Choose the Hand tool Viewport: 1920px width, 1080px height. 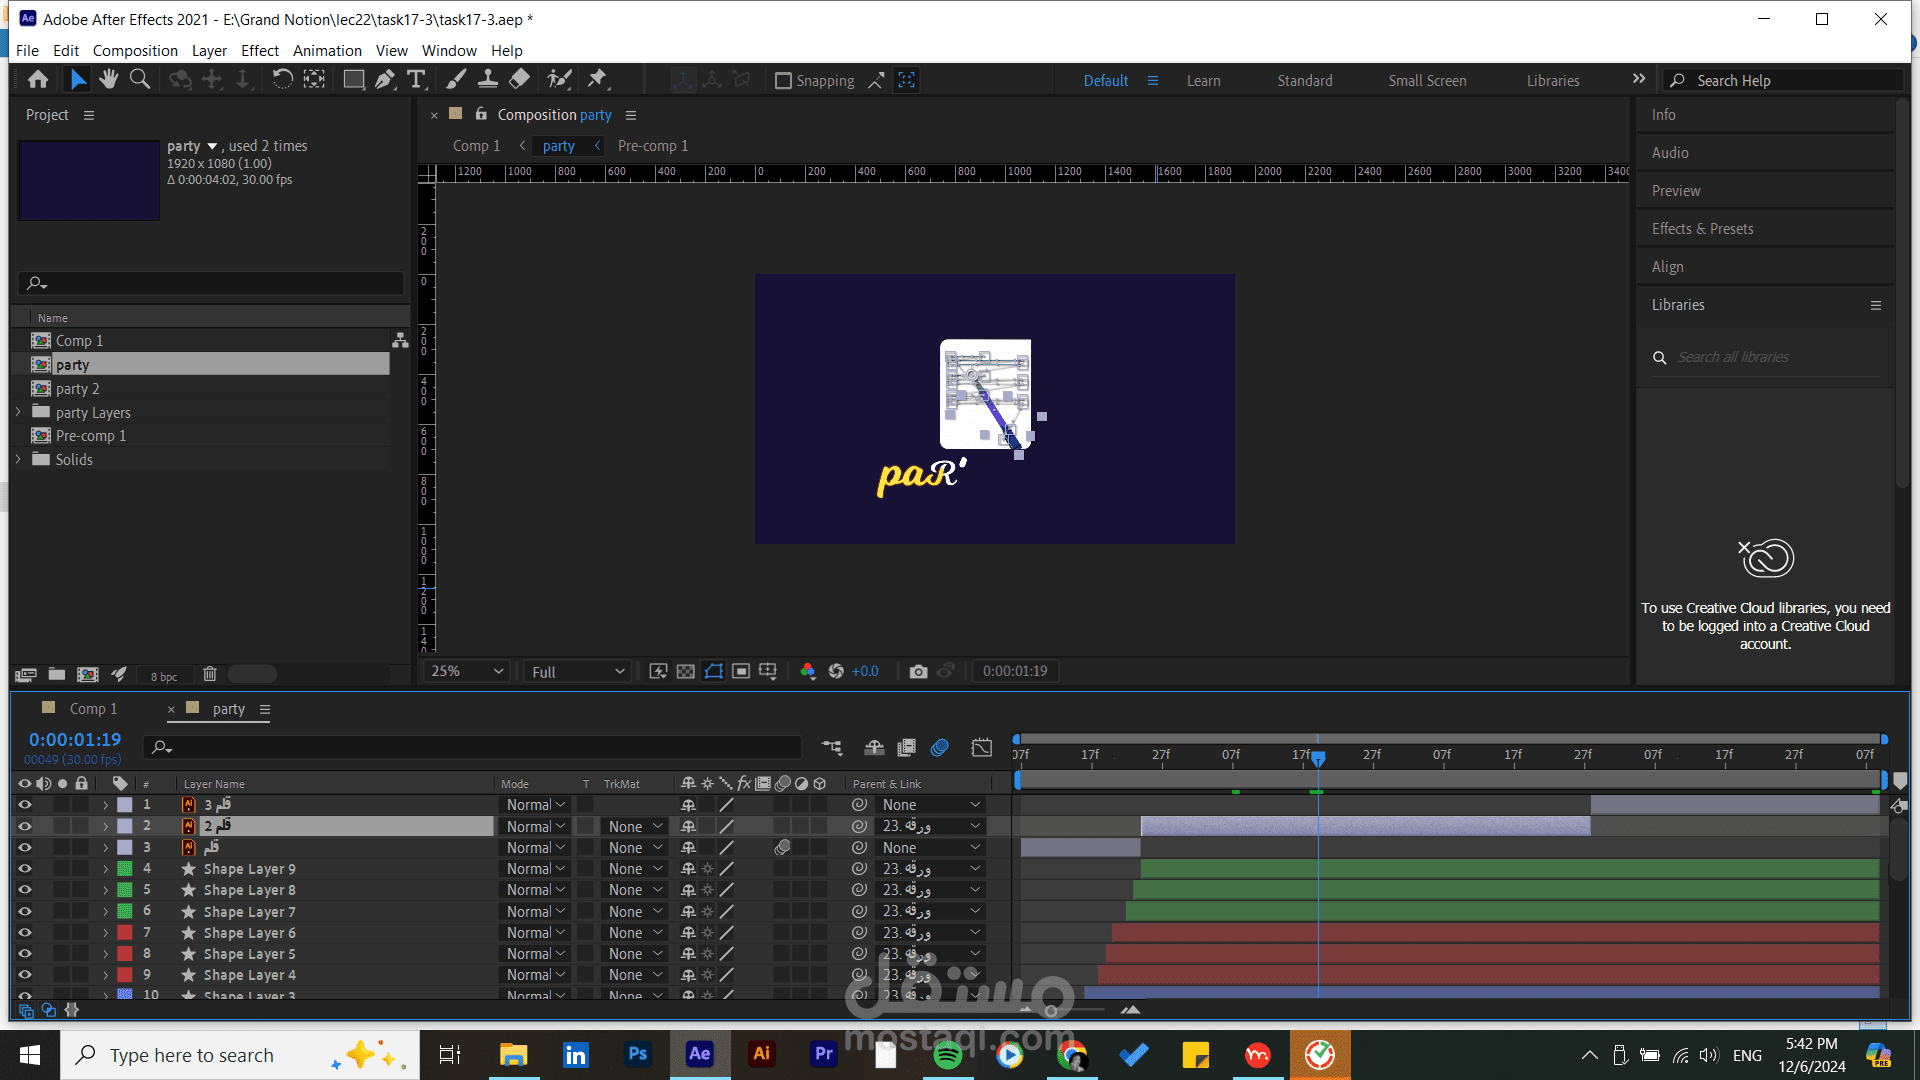(108, 80)
